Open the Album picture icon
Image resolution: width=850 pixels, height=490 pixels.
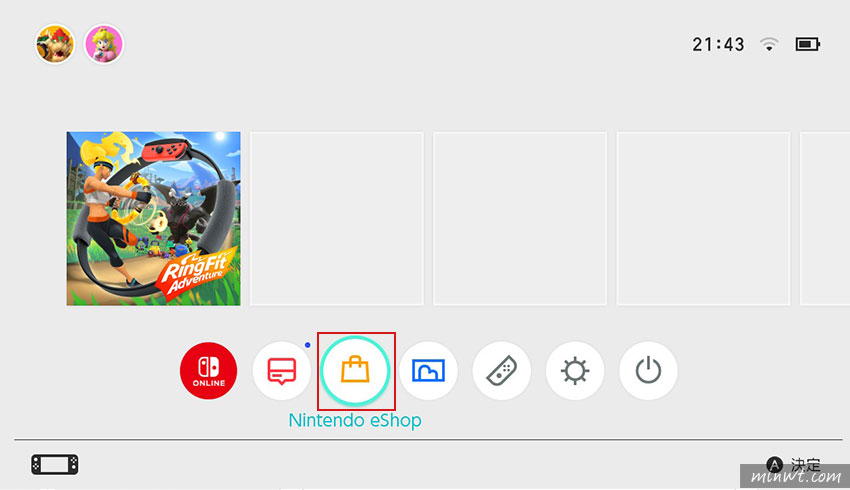(x=428, y=371)
